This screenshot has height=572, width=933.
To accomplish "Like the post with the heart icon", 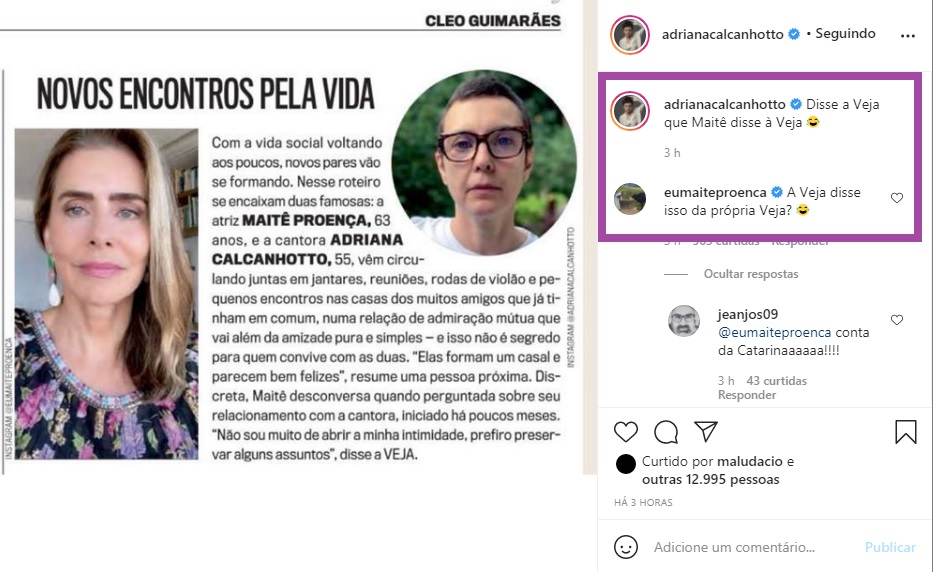I will pos(625,432).
